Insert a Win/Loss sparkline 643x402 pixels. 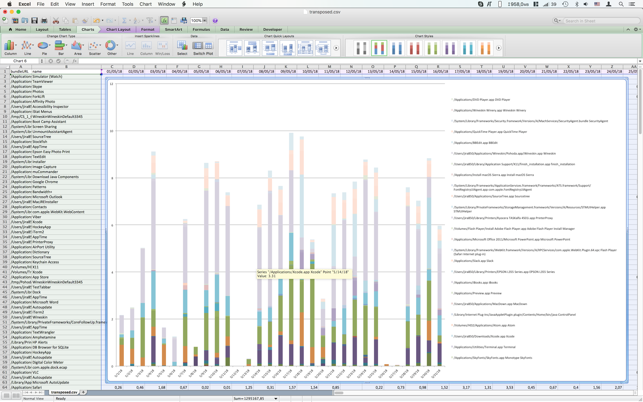point(162,47)
